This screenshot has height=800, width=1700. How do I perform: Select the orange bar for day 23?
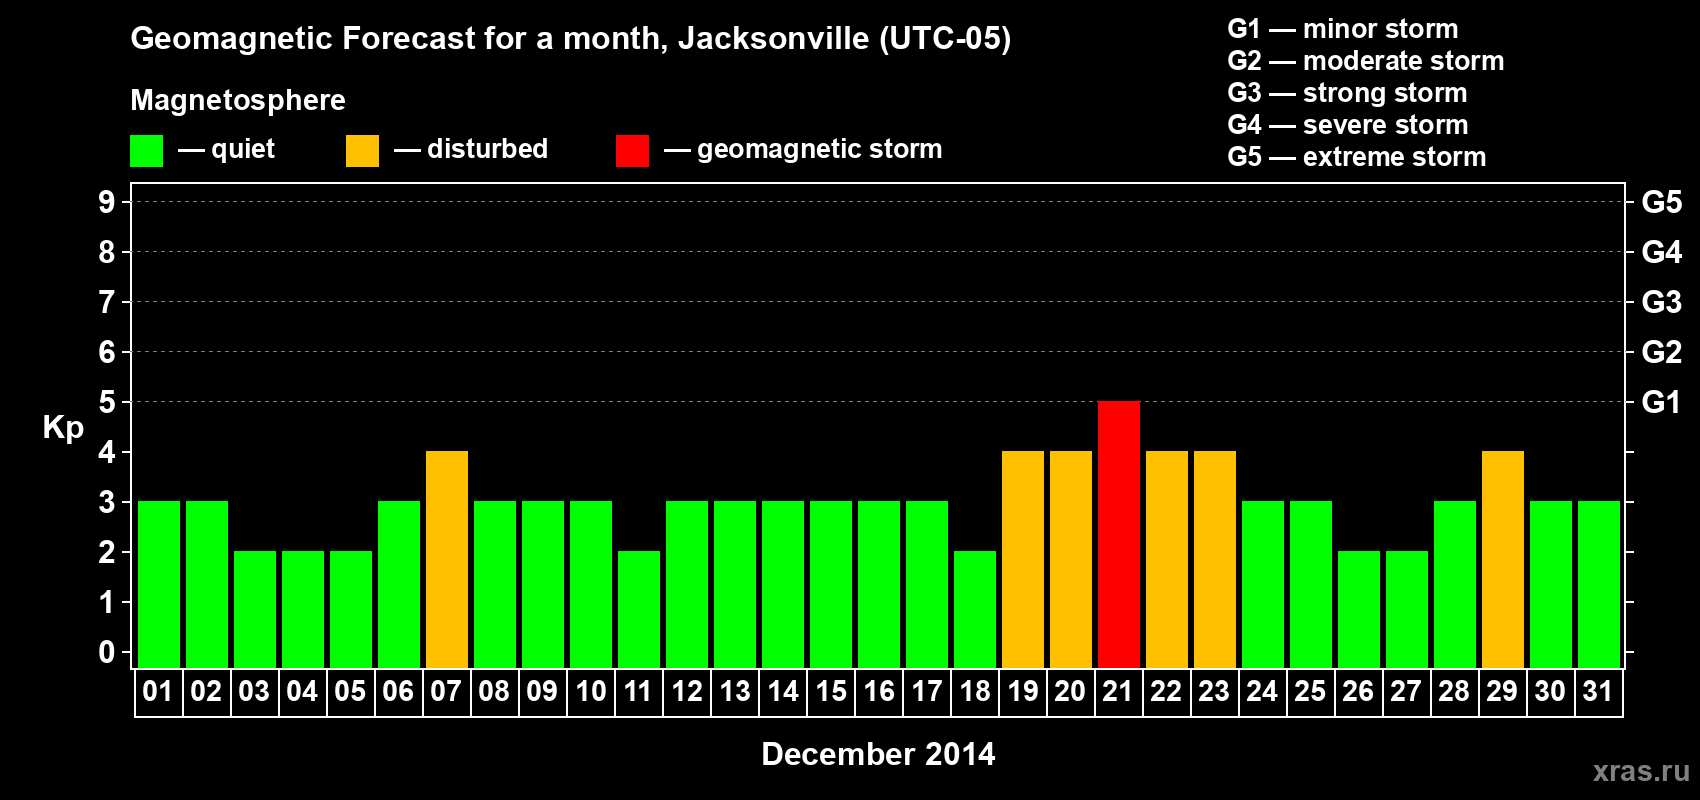point(1215,559)
